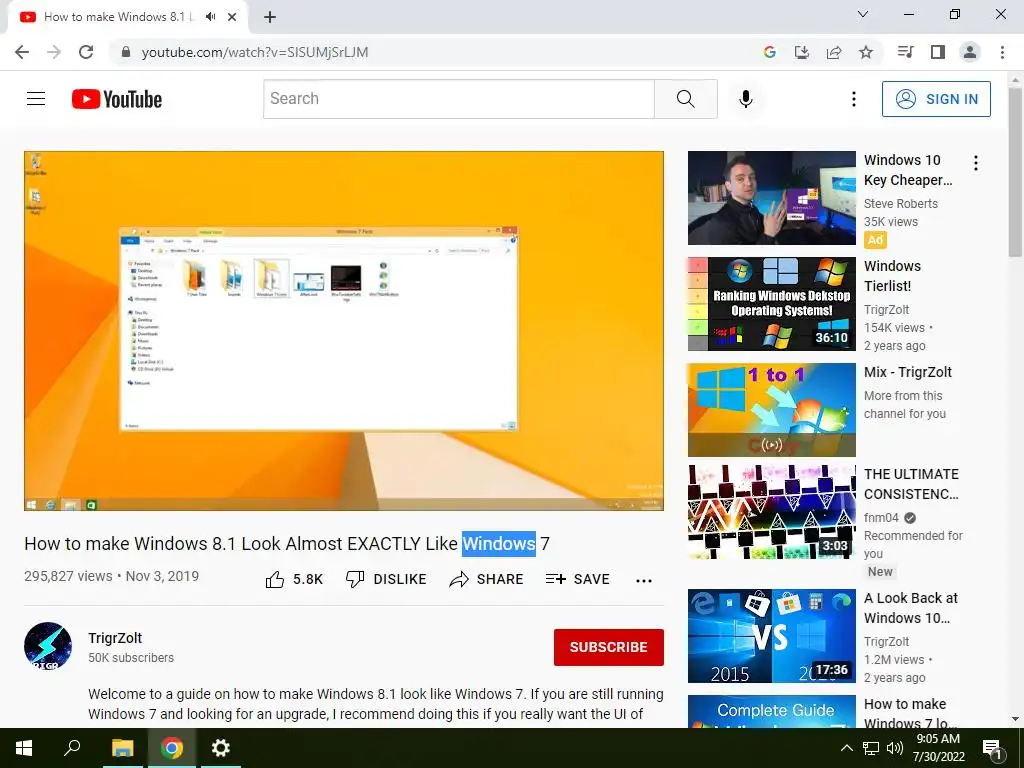Click the page vertical scrollbar
This screenshot has width=1024, height=768.
click(x=1015, y=173)
